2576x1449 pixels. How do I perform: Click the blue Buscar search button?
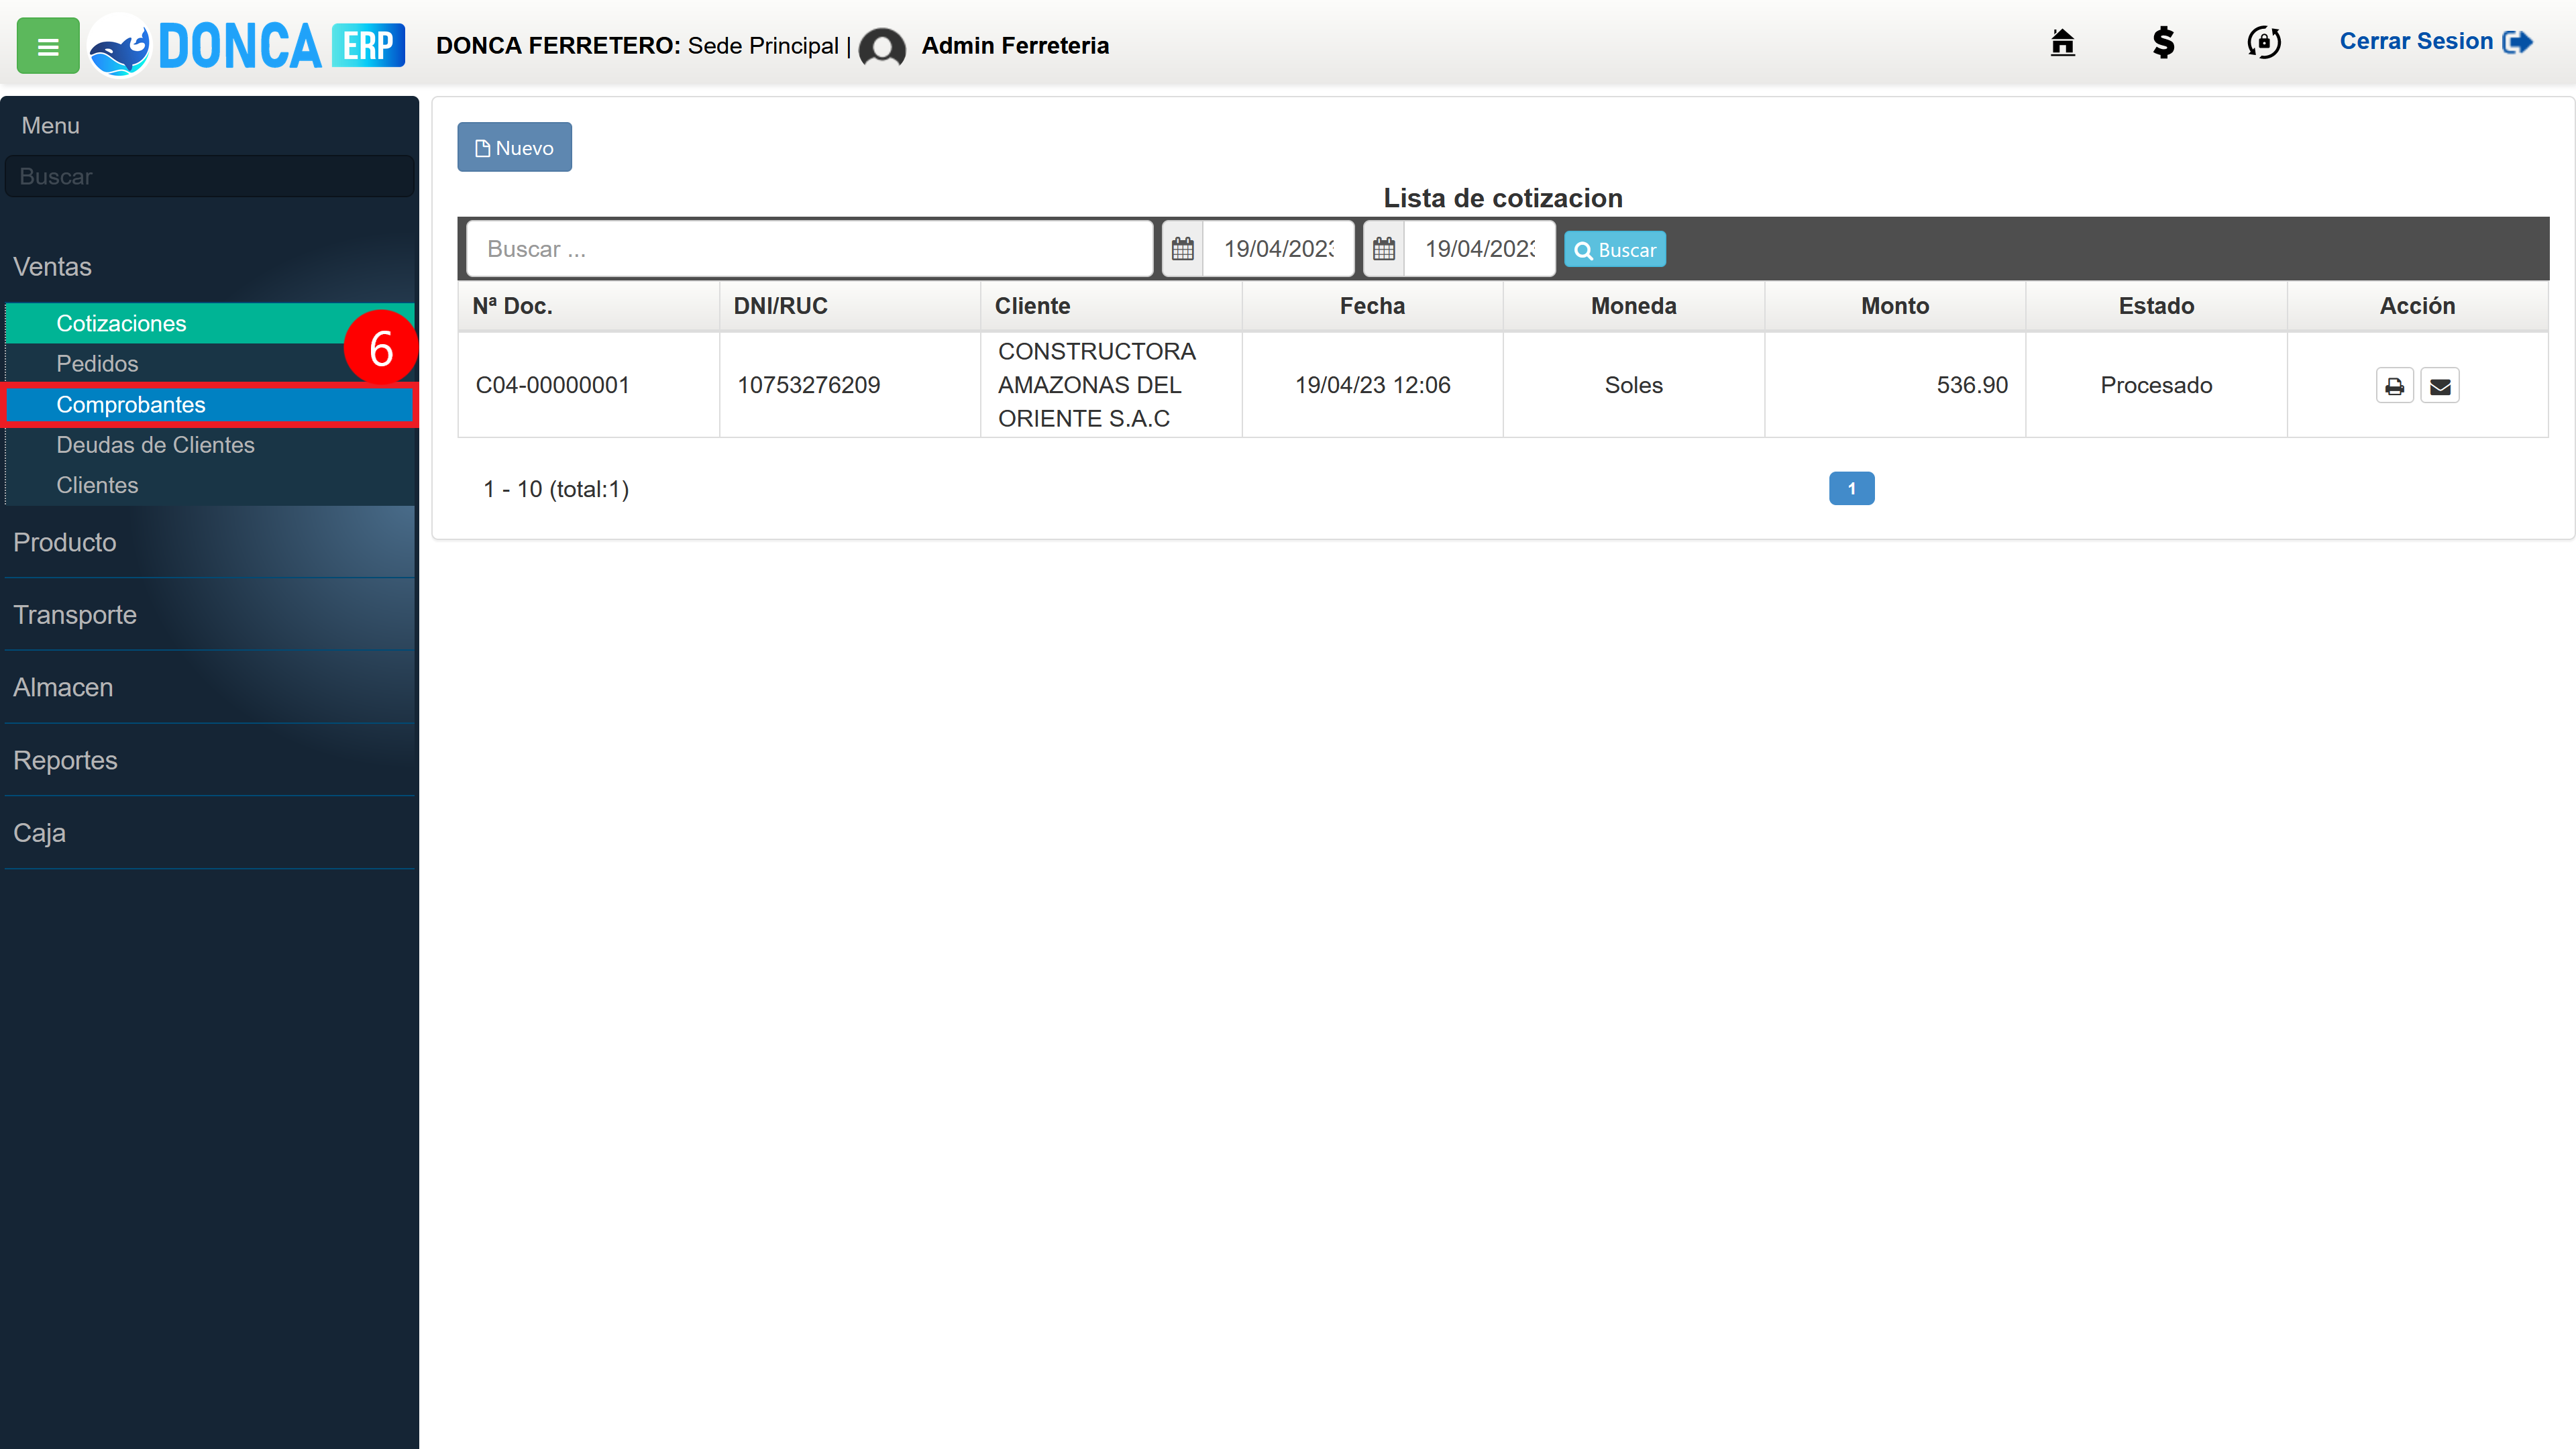pos(1615,250)
